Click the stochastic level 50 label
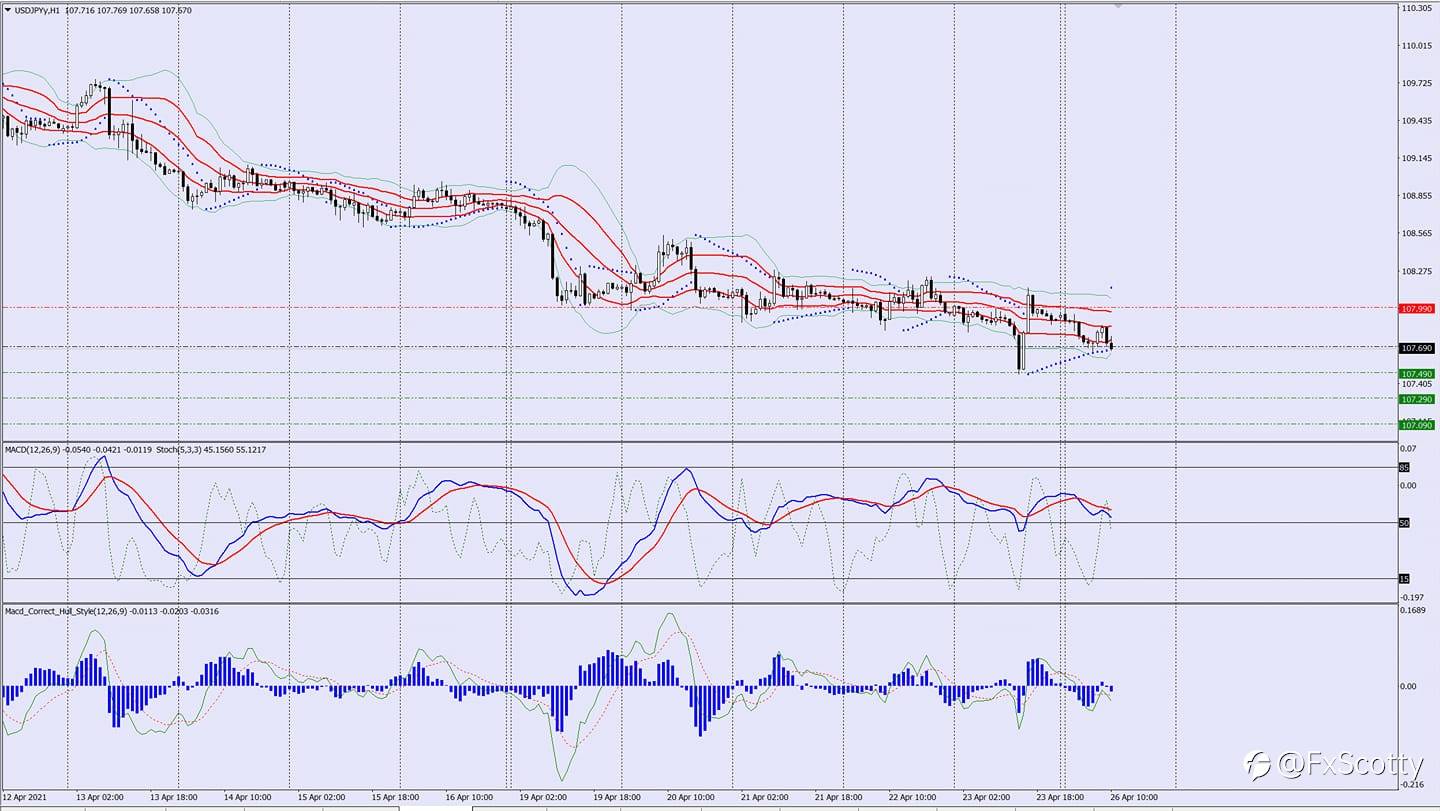Screen dimensions: 1440x811 point(1404,523)
